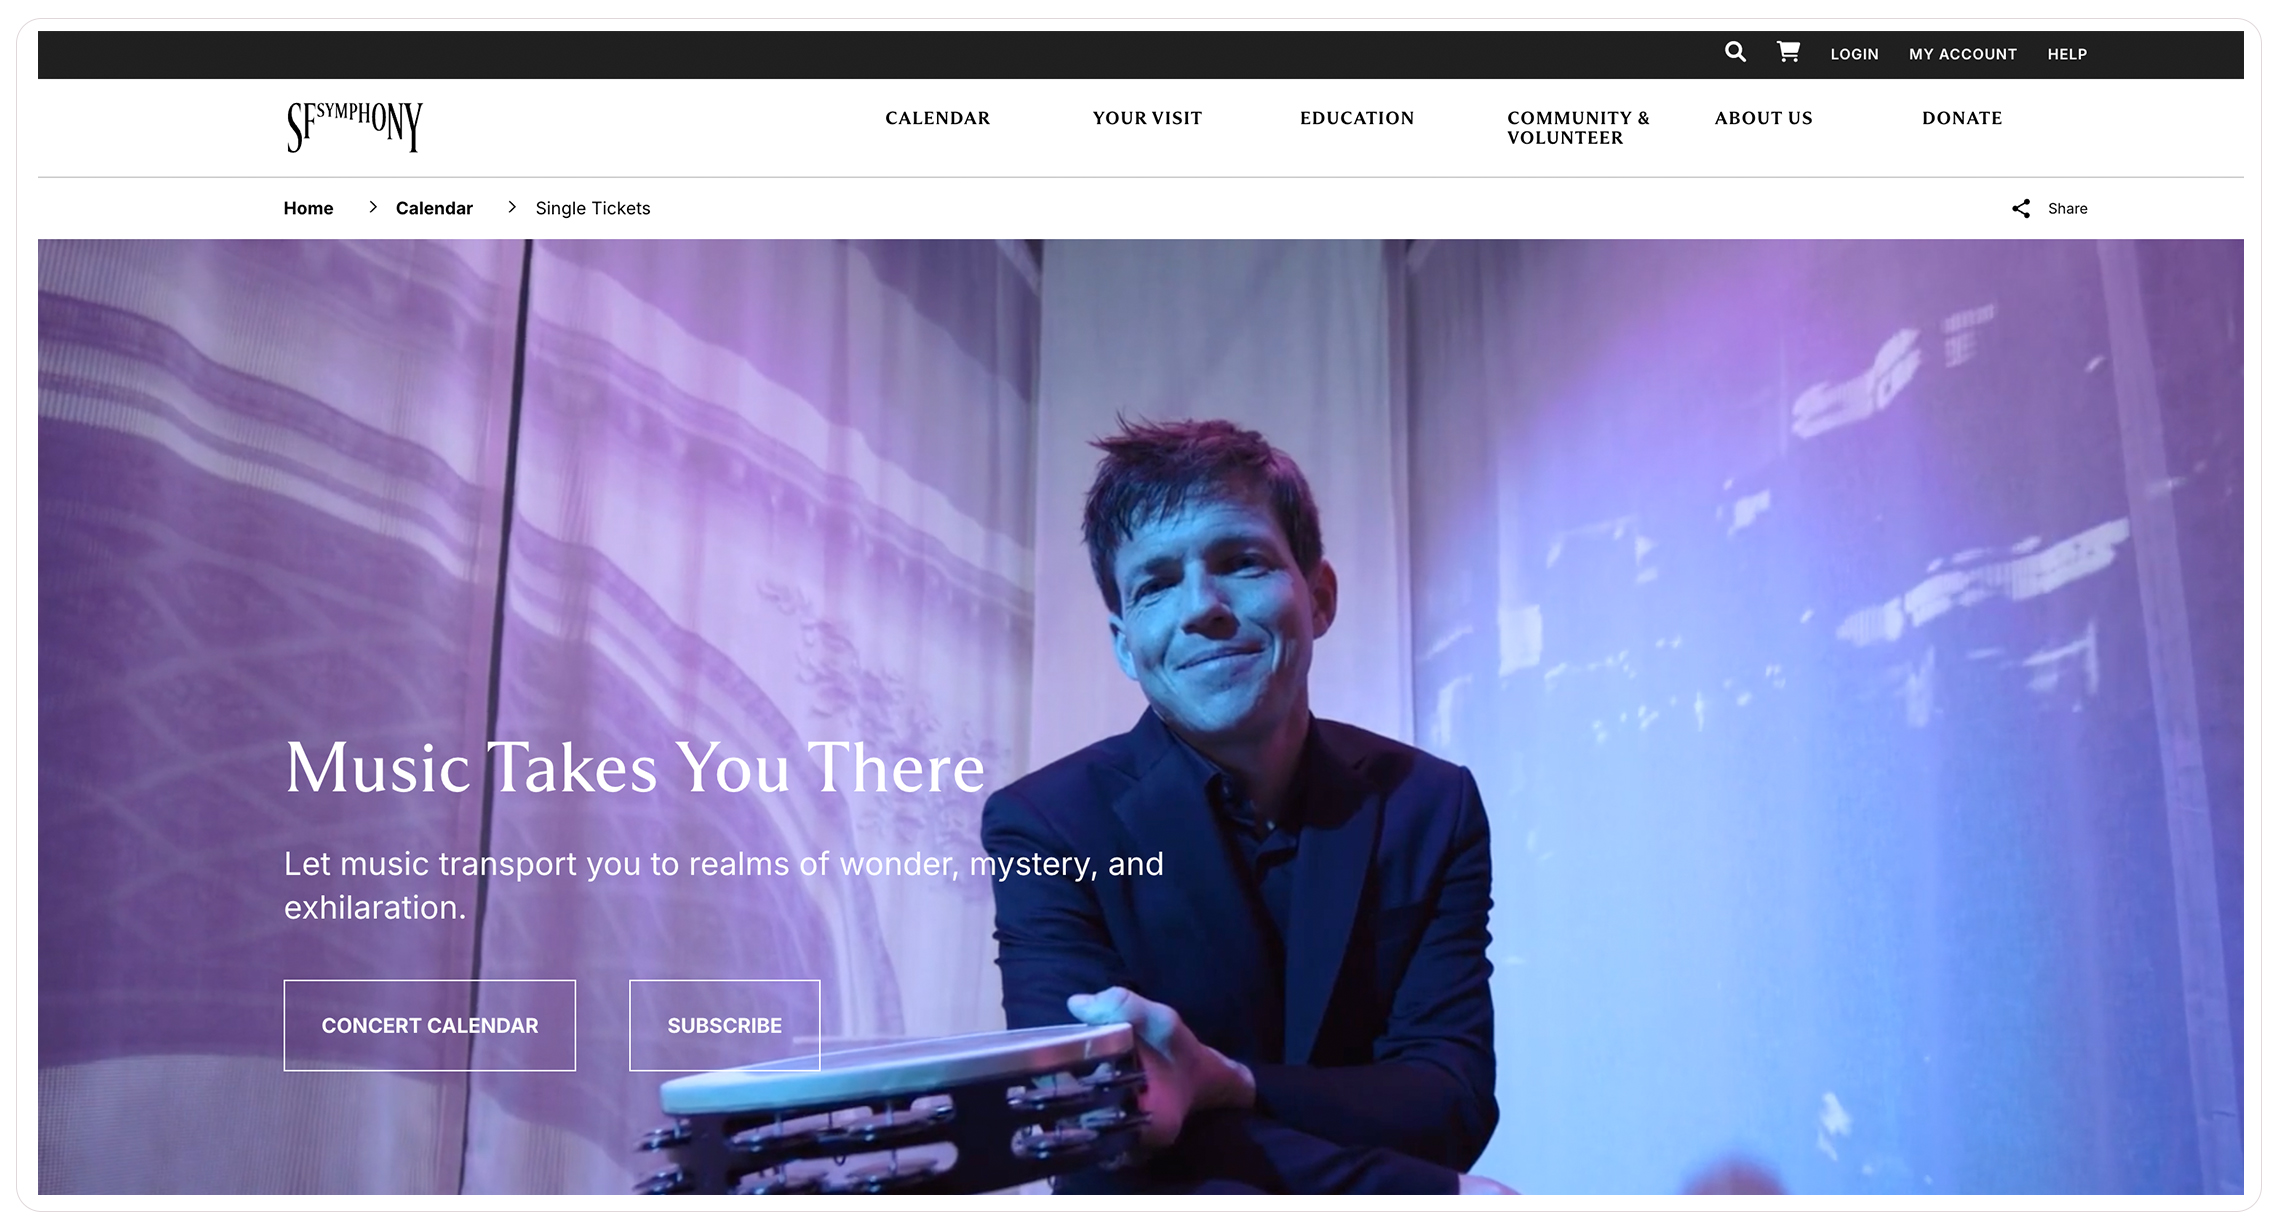2279x1232 pixels.
Task: View the shopping cart icon
Action: point(1788,52)
